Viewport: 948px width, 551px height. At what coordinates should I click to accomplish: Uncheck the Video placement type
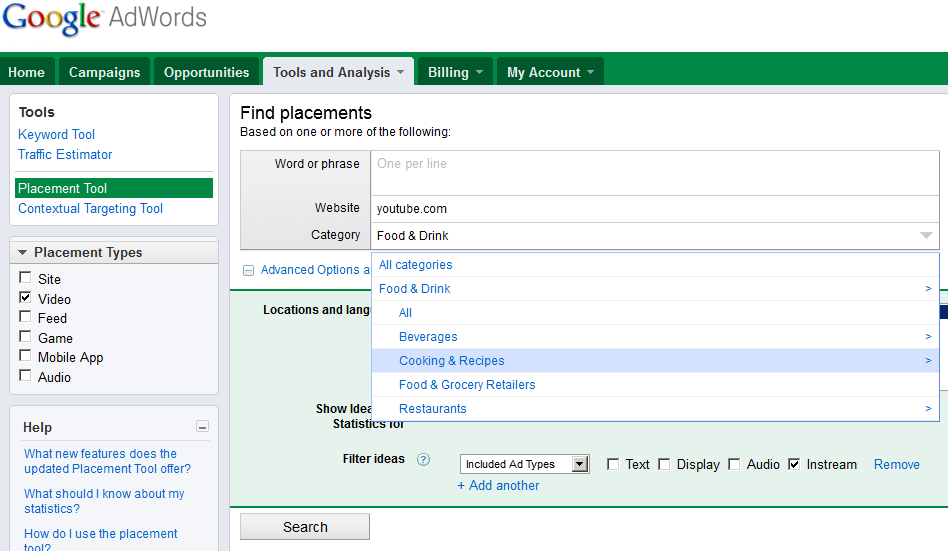coord(25,298)
